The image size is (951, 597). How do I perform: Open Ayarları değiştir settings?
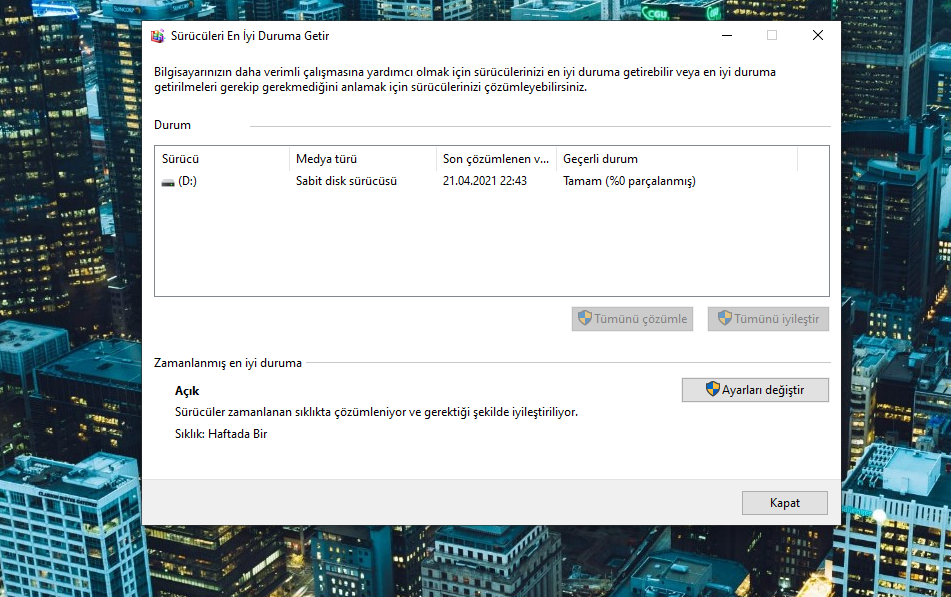coord(755,390)
